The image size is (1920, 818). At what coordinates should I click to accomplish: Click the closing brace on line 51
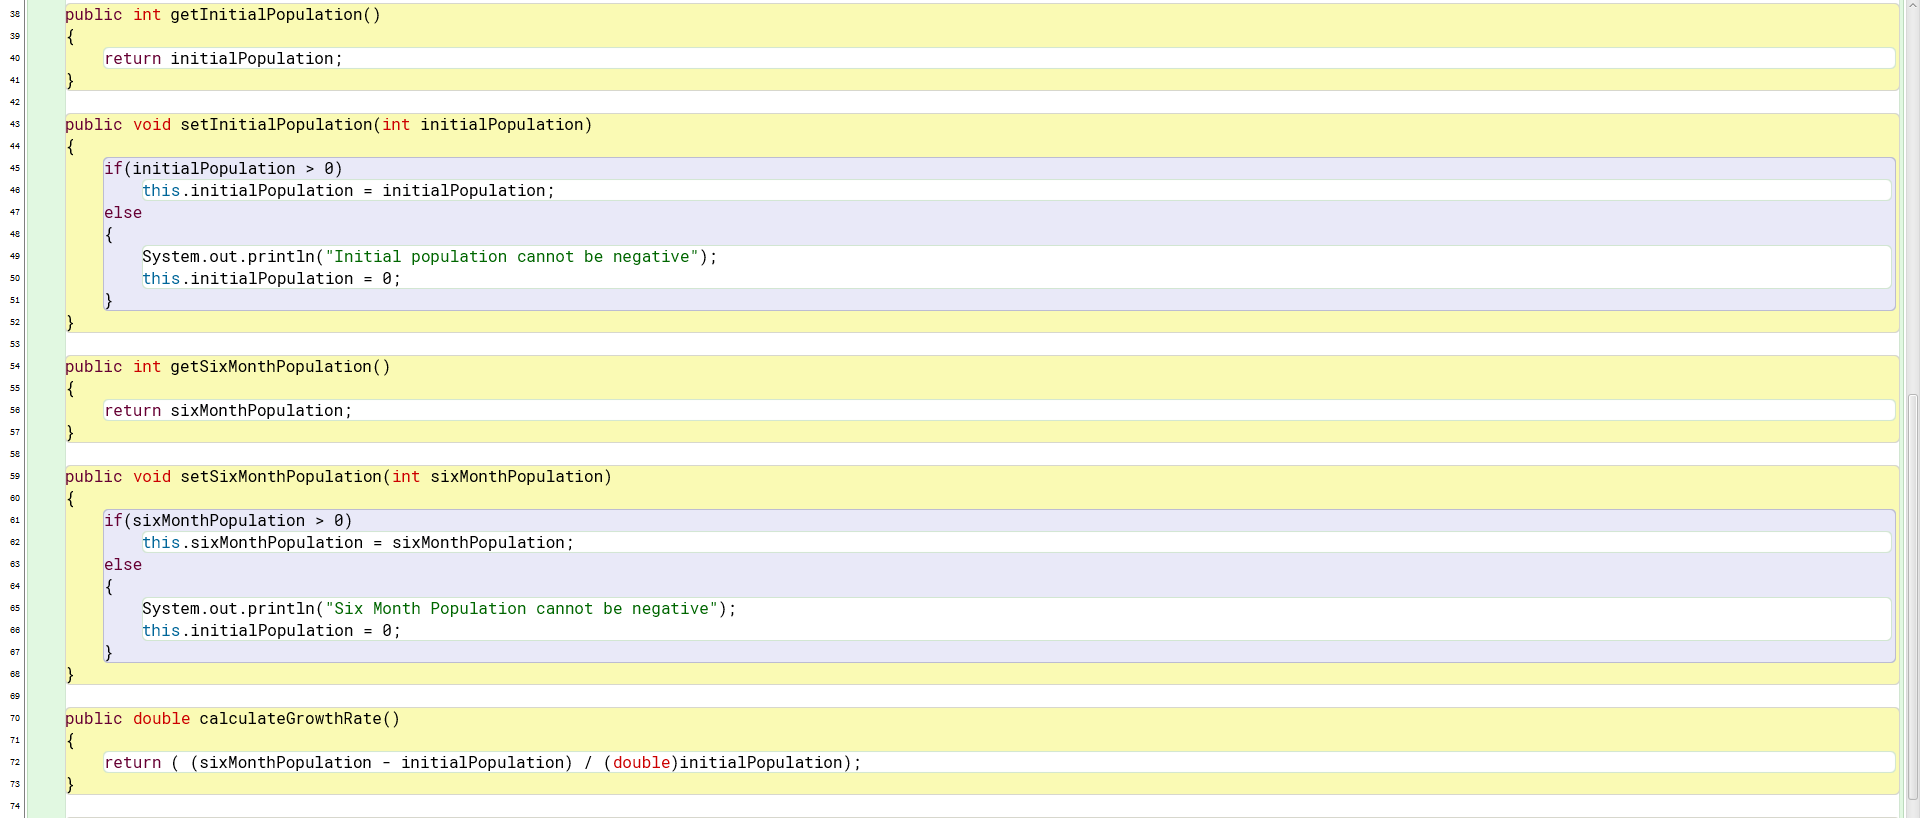[108, 301]
